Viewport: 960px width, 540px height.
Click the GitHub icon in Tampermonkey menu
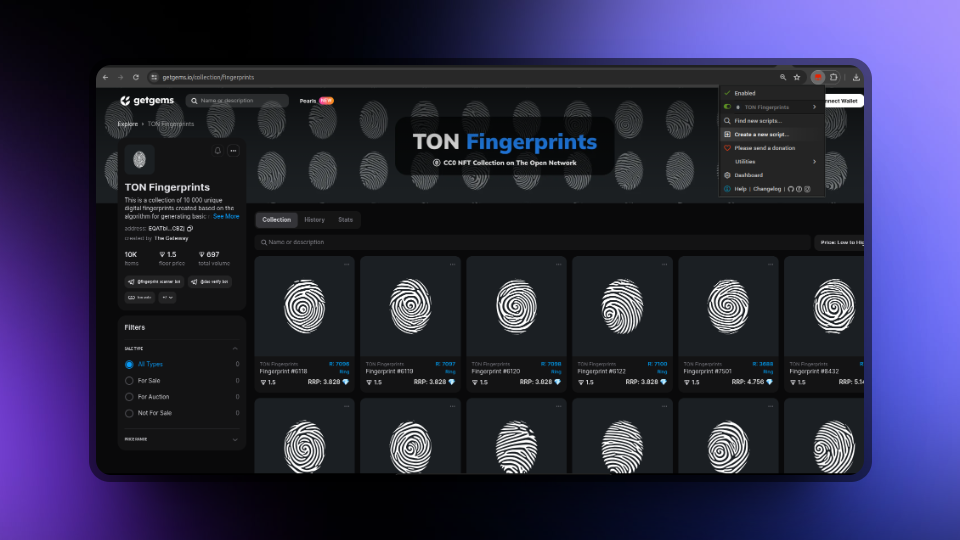(790, 189)
